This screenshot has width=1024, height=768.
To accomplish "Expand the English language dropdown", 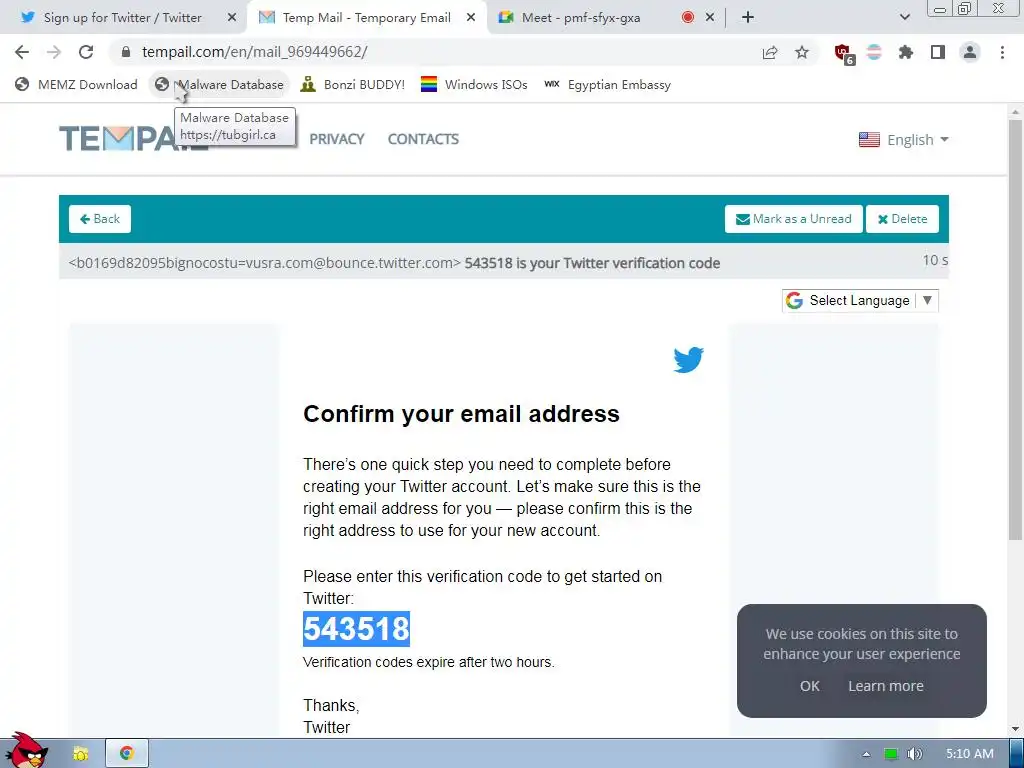I will (x=904, y=140).
